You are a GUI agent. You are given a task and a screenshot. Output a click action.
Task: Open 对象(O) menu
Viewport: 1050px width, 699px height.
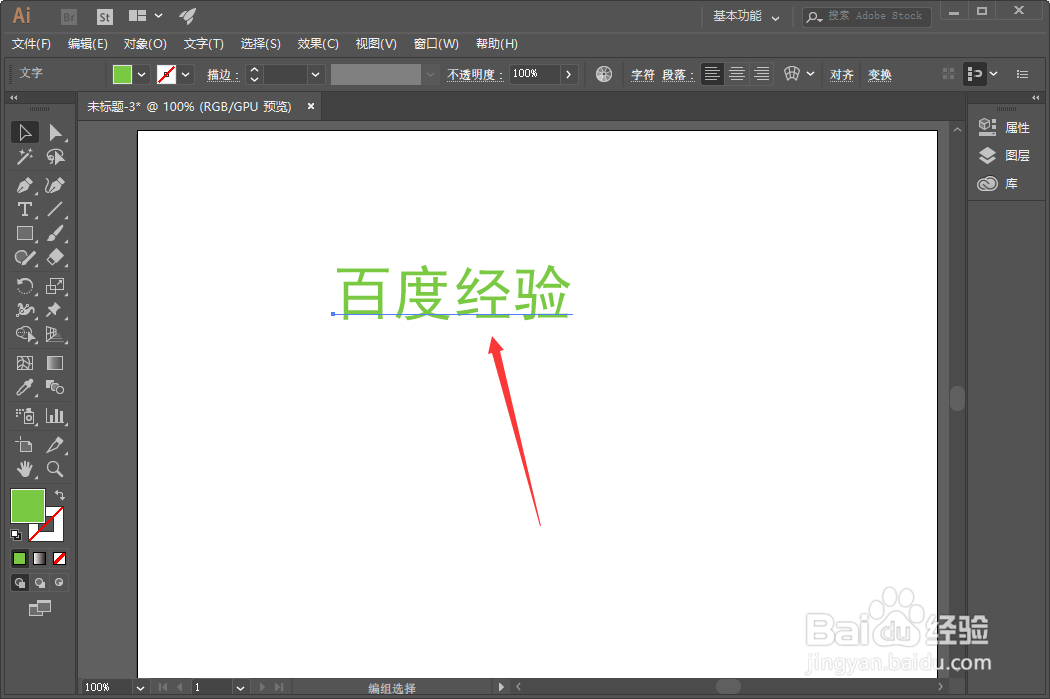pyautogui.click(x=145, y=44)
